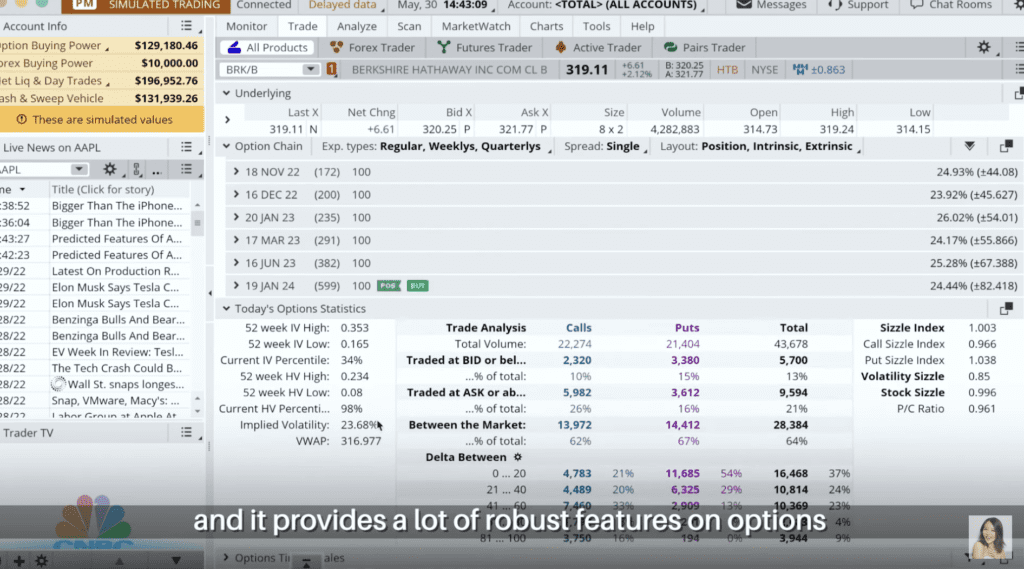This screenshot has width=1024, height=569.
Task: Click news list scrollbar up arrow
Action: click(x=197, y=206)
